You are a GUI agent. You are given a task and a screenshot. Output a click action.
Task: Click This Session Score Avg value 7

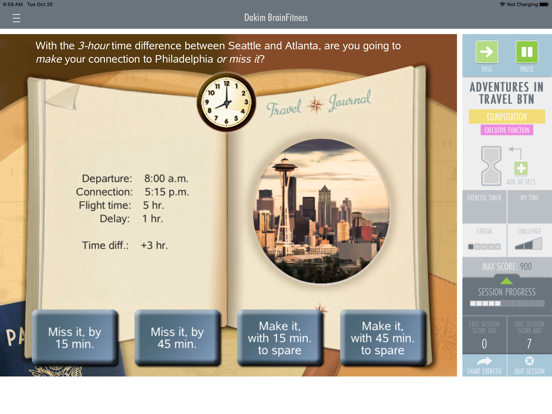[x=529, y=344]
